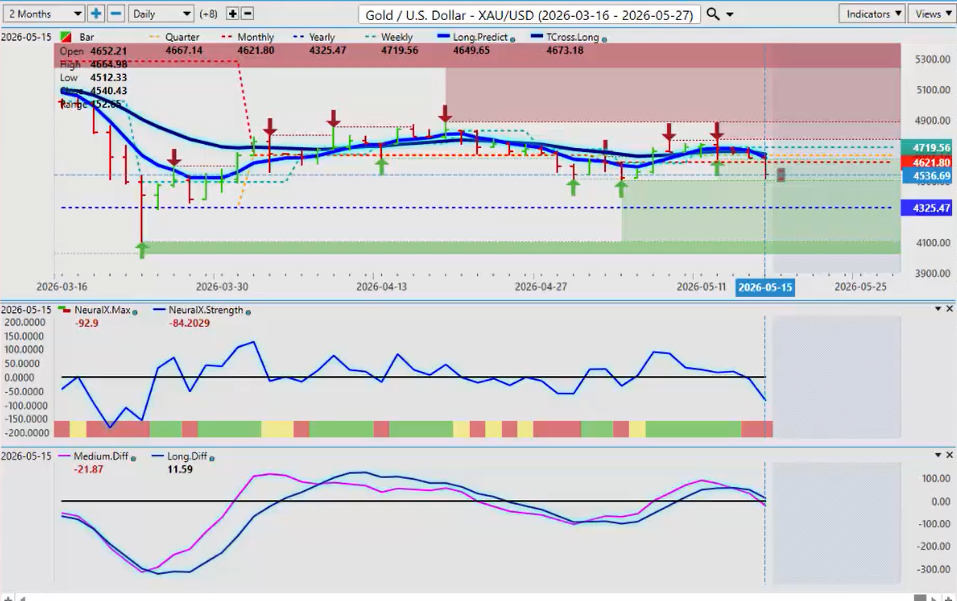Open the NeuralX panel options arrow

pos(938,309)
